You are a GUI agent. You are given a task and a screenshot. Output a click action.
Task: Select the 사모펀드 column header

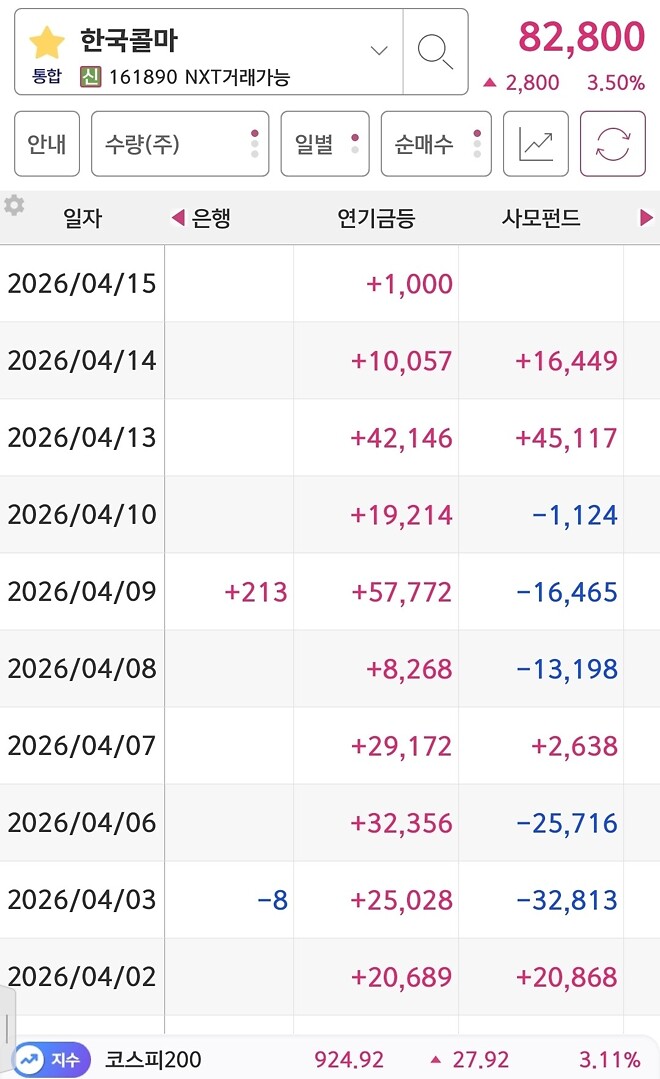540,217
